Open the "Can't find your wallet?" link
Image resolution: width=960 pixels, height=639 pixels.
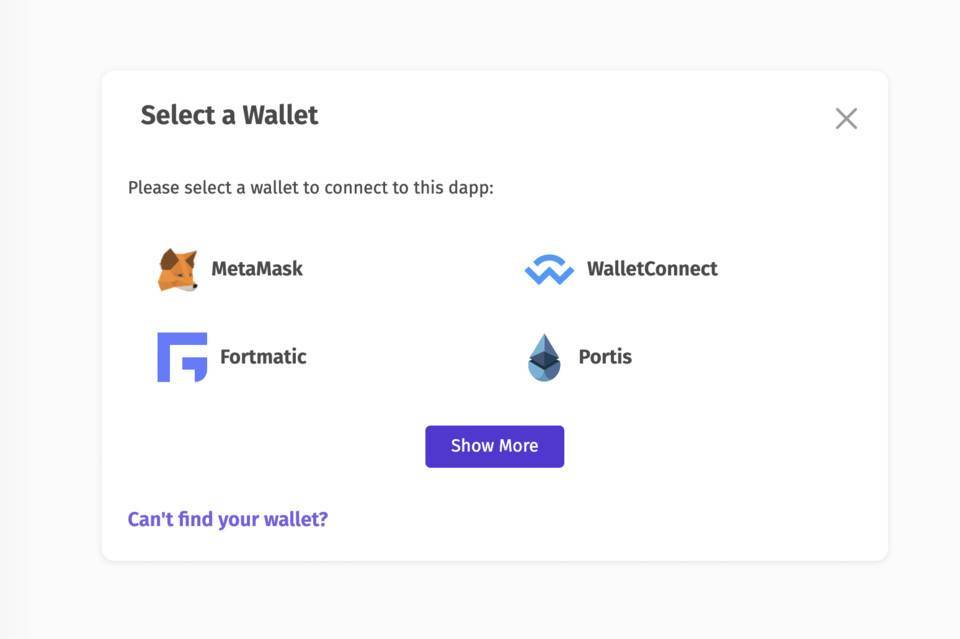[228, 518]
